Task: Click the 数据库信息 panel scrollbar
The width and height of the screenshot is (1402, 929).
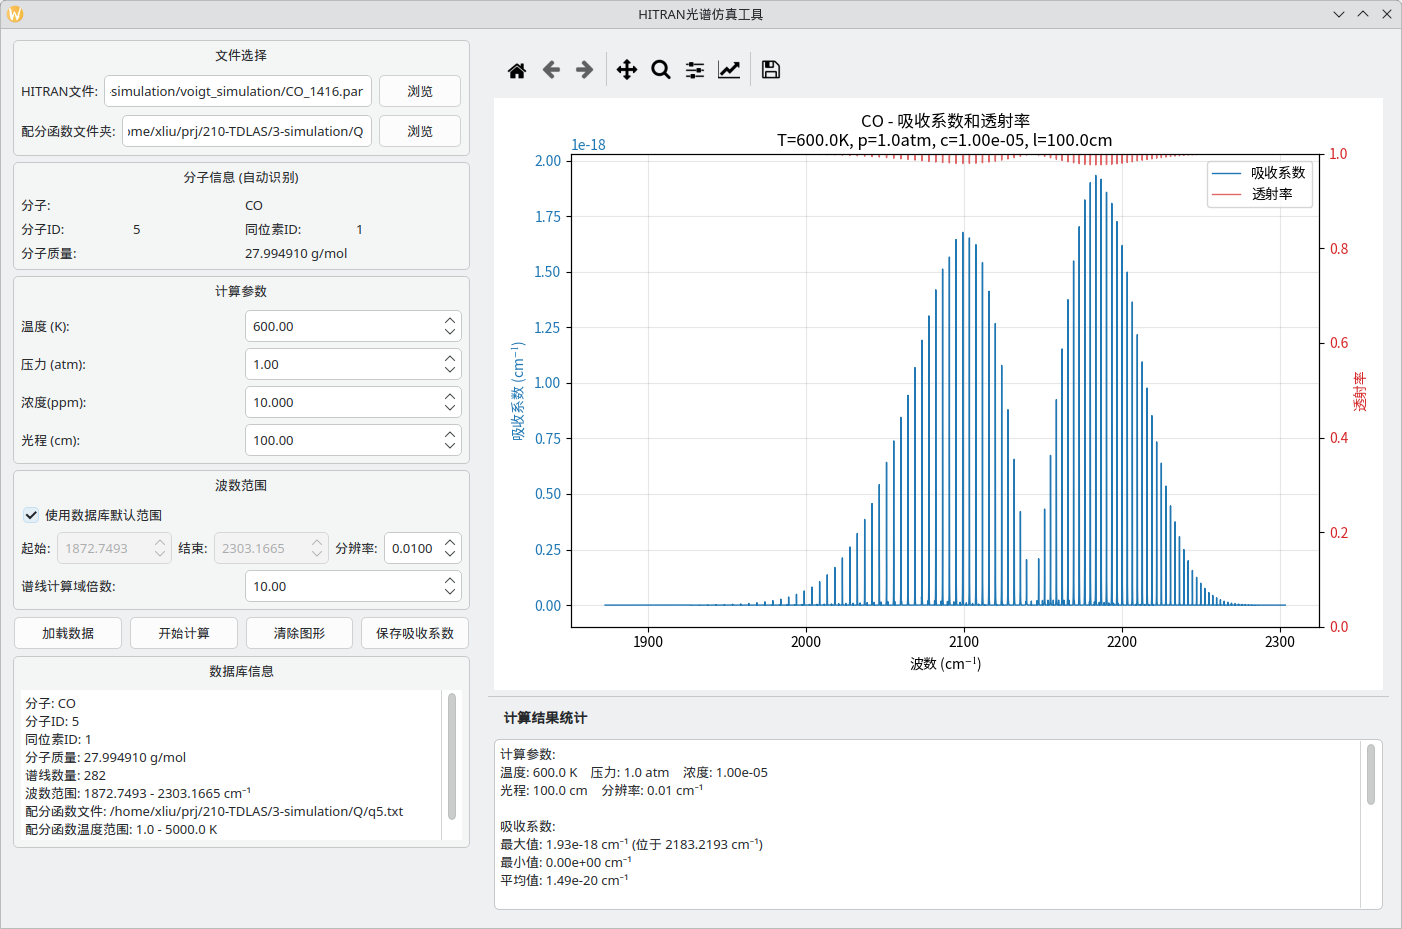Action: coord(452,756)
